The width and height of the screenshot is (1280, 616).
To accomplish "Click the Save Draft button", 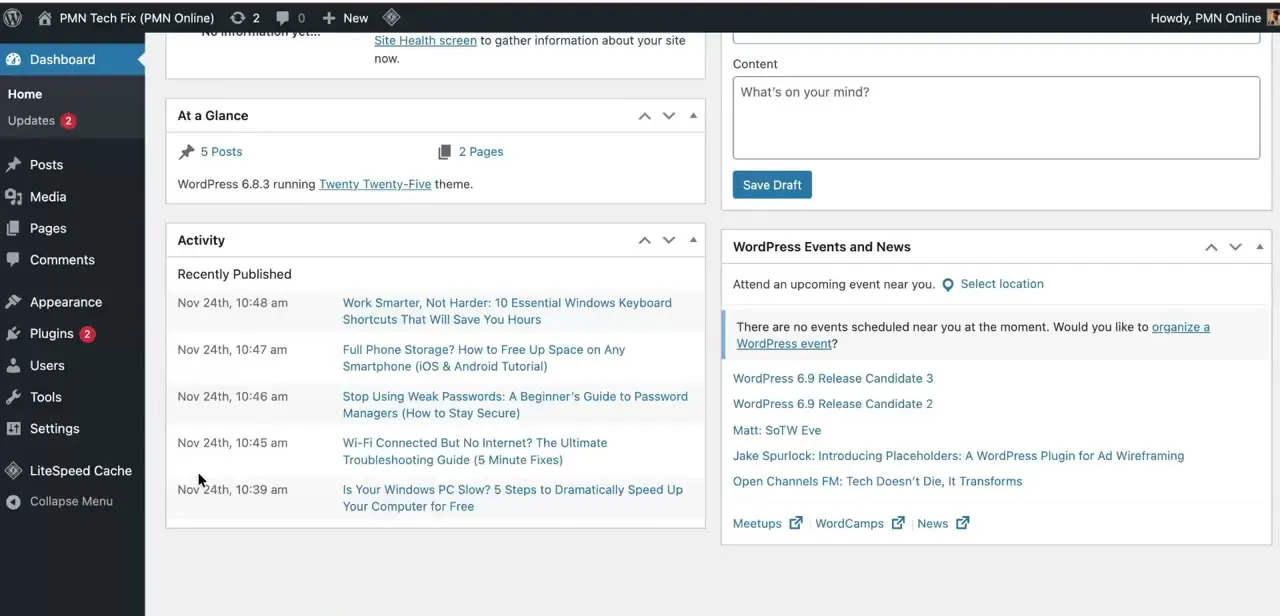I will coord(772,185).
